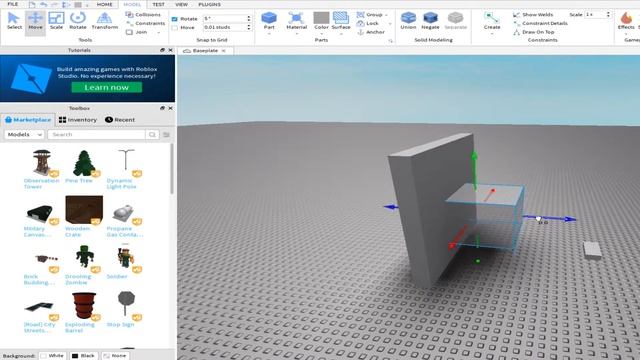
Task: Select the Wooden Crate thumbnail
Action: [84, 210]
